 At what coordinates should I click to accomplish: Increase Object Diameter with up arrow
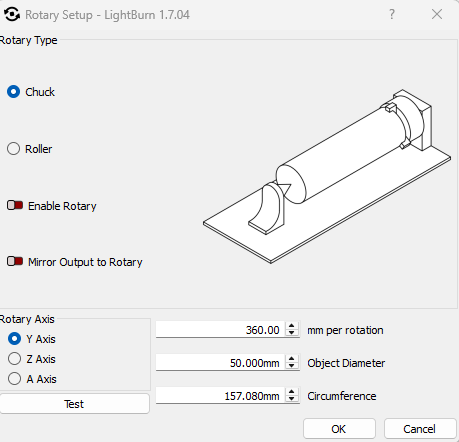point(292,359)
